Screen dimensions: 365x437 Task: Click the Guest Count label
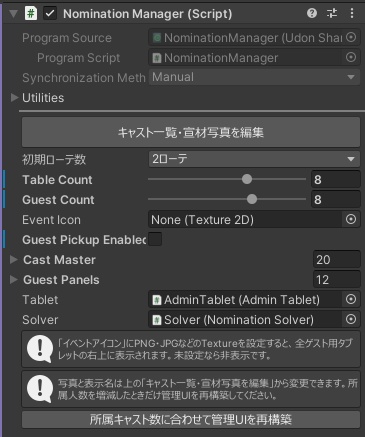58,200
